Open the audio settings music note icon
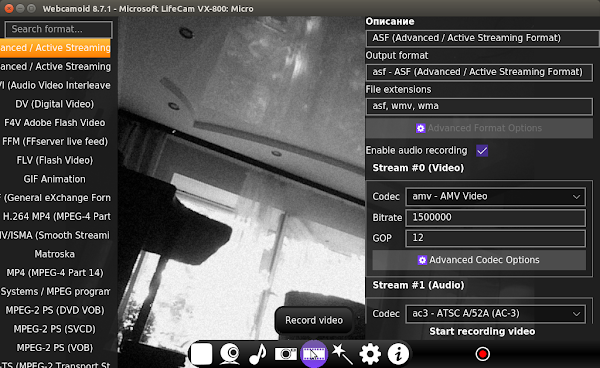This screenshot has height=368, width=600. pyautogui.click(x=258, y=354)
